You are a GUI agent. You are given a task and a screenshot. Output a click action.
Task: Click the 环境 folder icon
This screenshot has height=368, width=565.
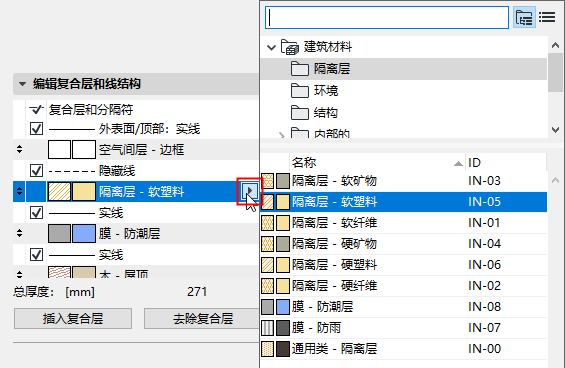click(300, 91)
